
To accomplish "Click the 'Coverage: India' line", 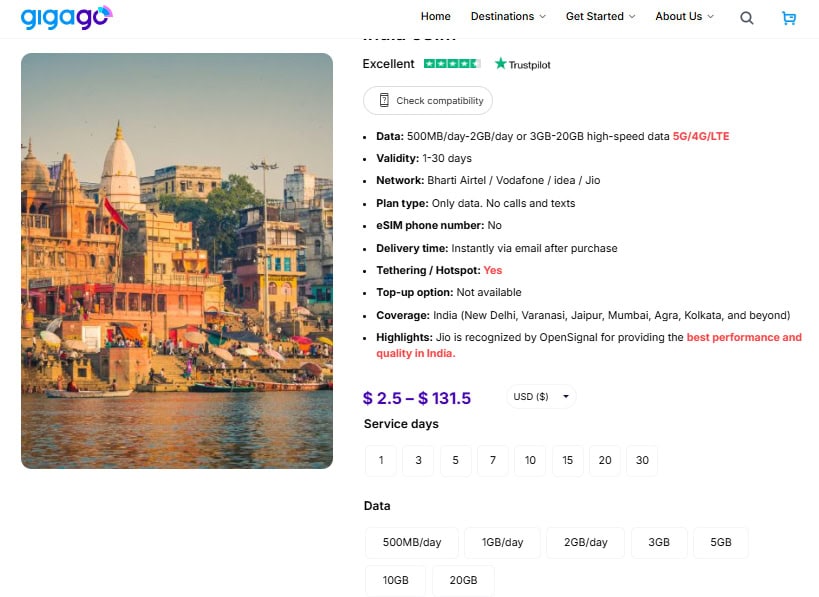I will click(x=583, y=315).
